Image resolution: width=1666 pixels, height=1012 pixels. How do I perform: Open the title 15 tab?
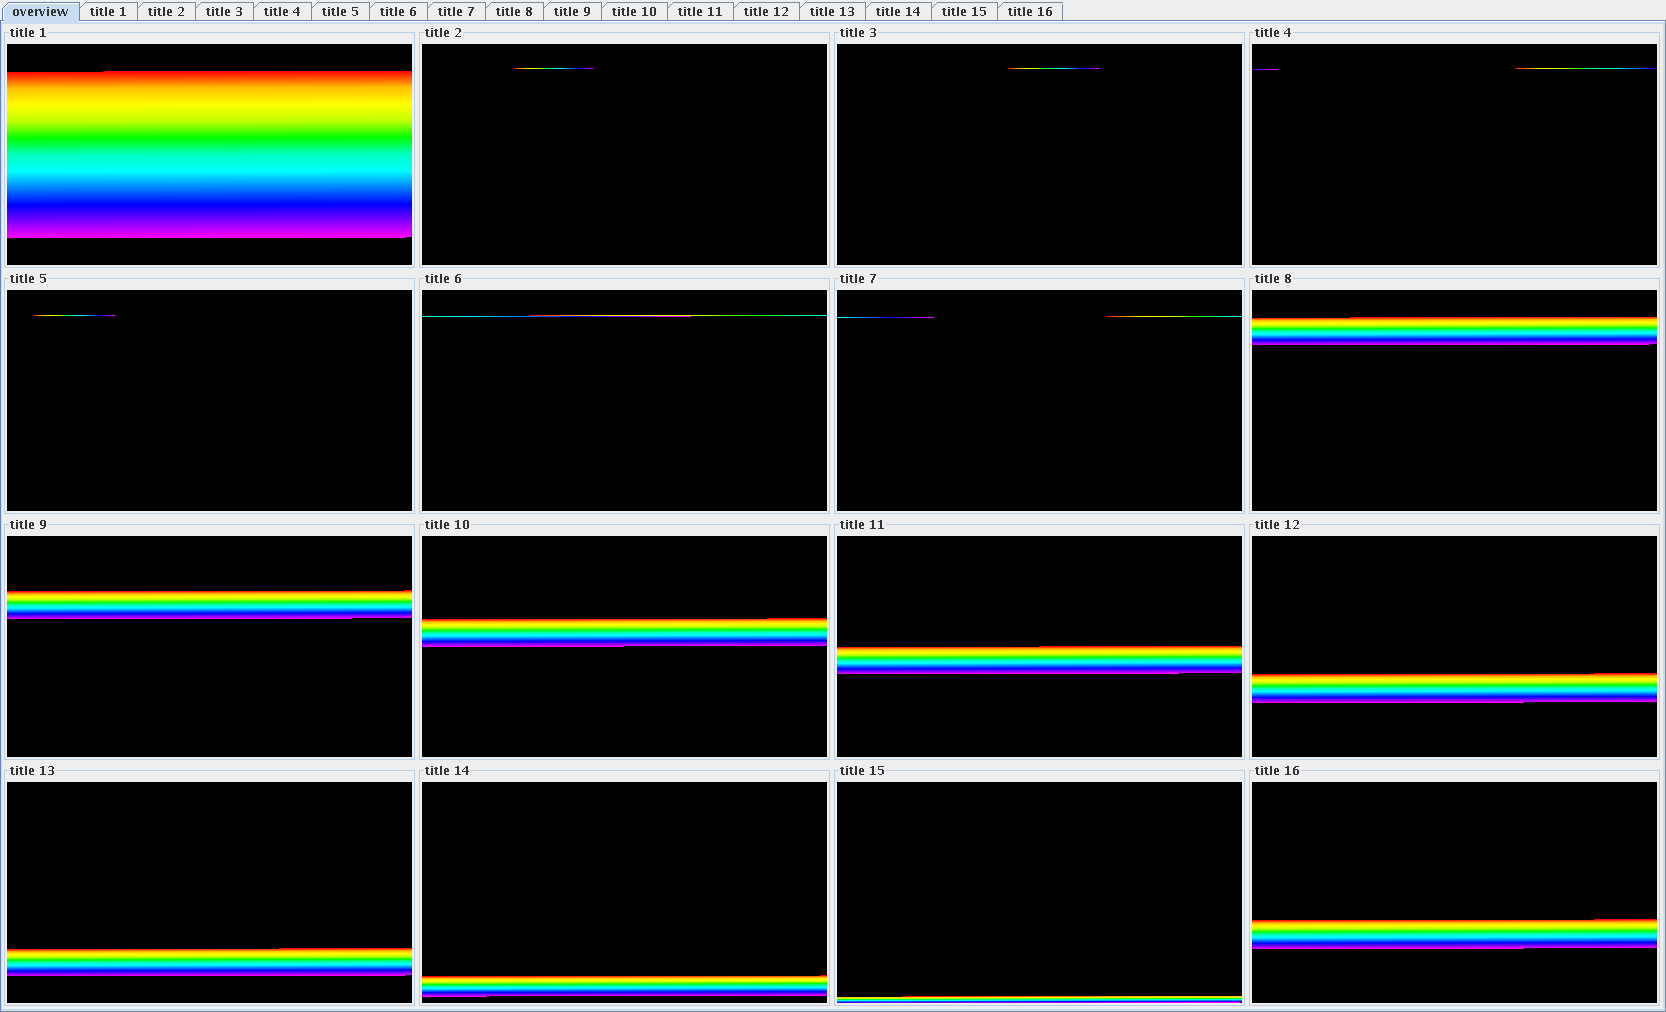pos(964,12)
